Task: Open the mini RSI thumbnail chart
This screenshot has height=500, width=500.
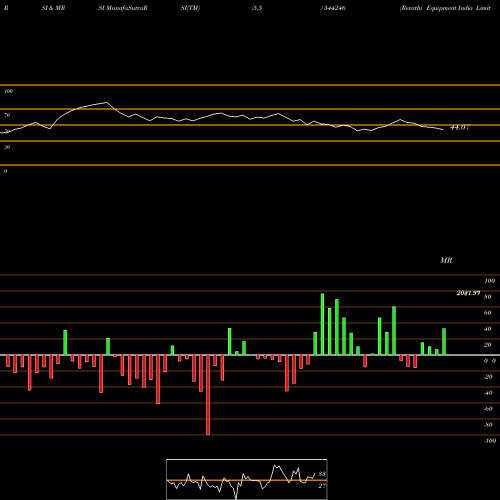Action: pyautogui.click(x=247, y=479)
